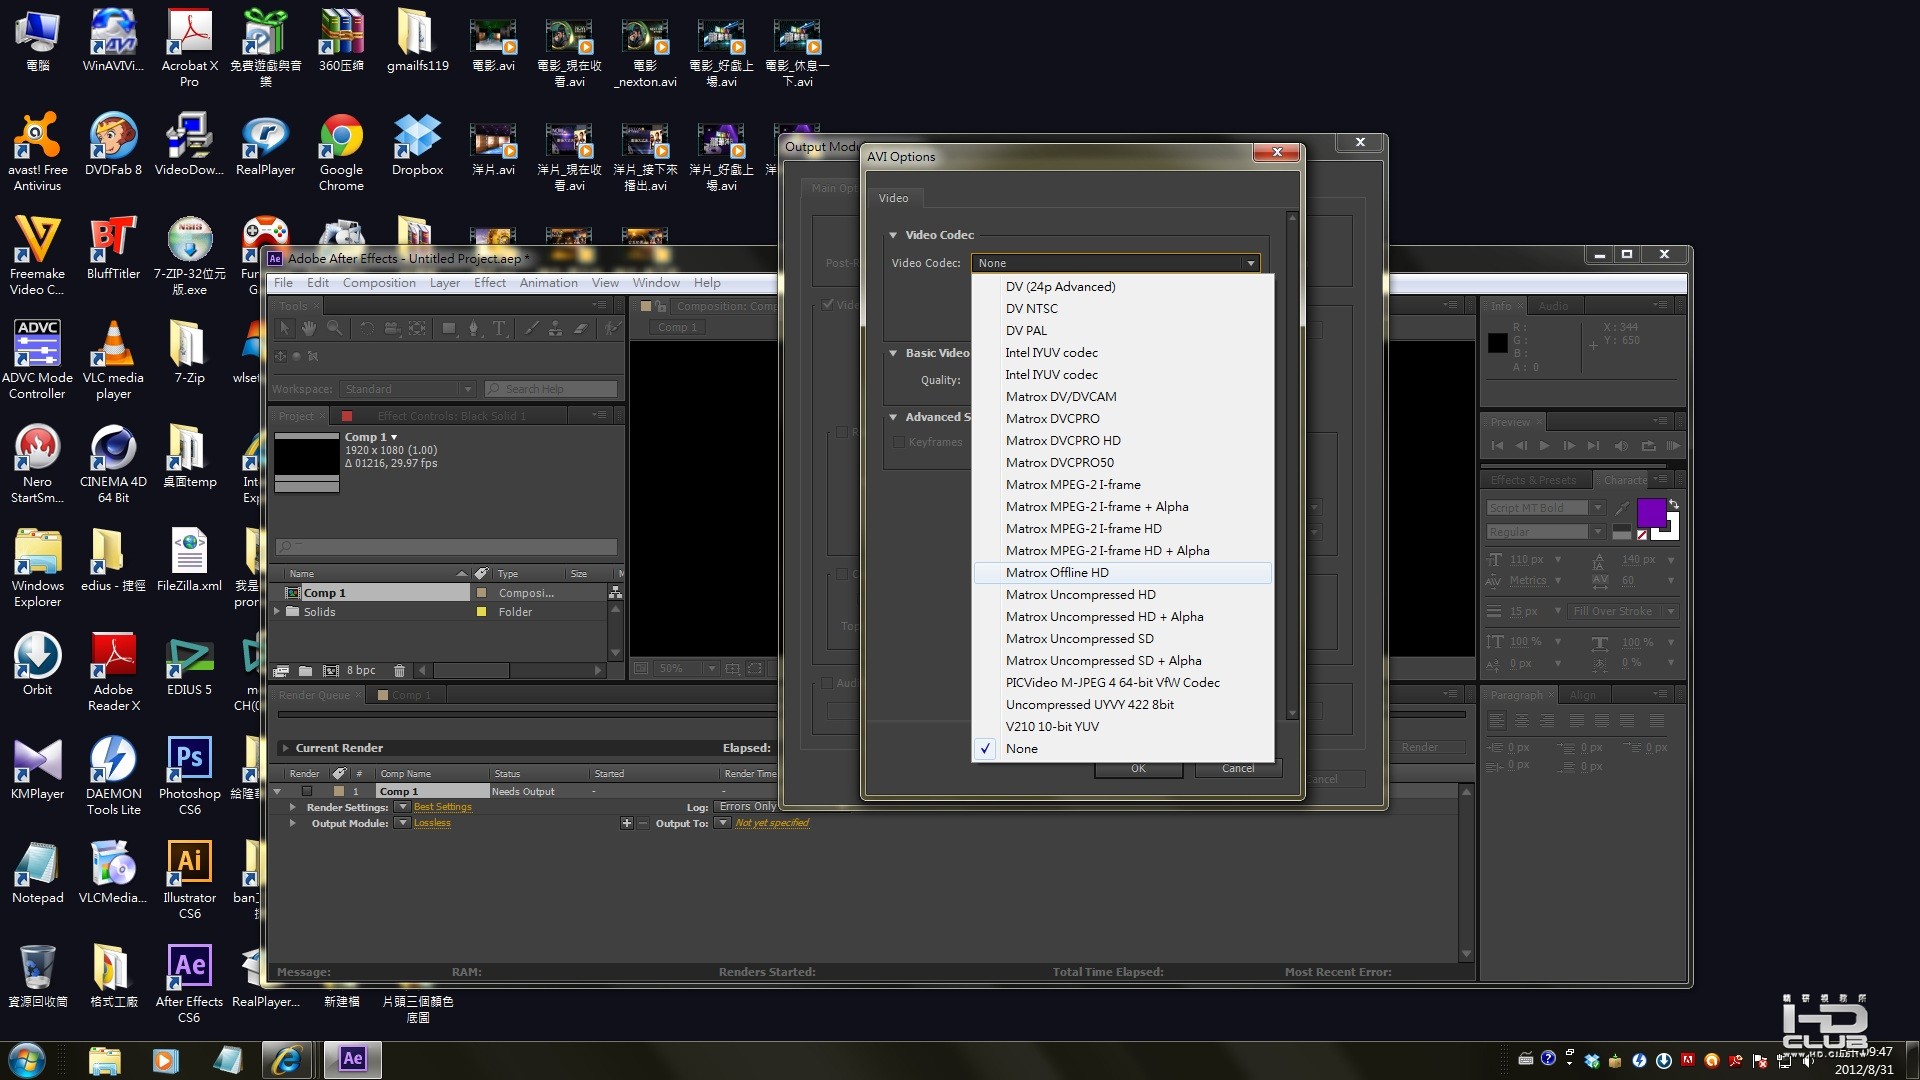Toggle the Keyframes checkbox in AVI Options
This screenshot has width=1920, height=1080.
[x=898, y=442]
